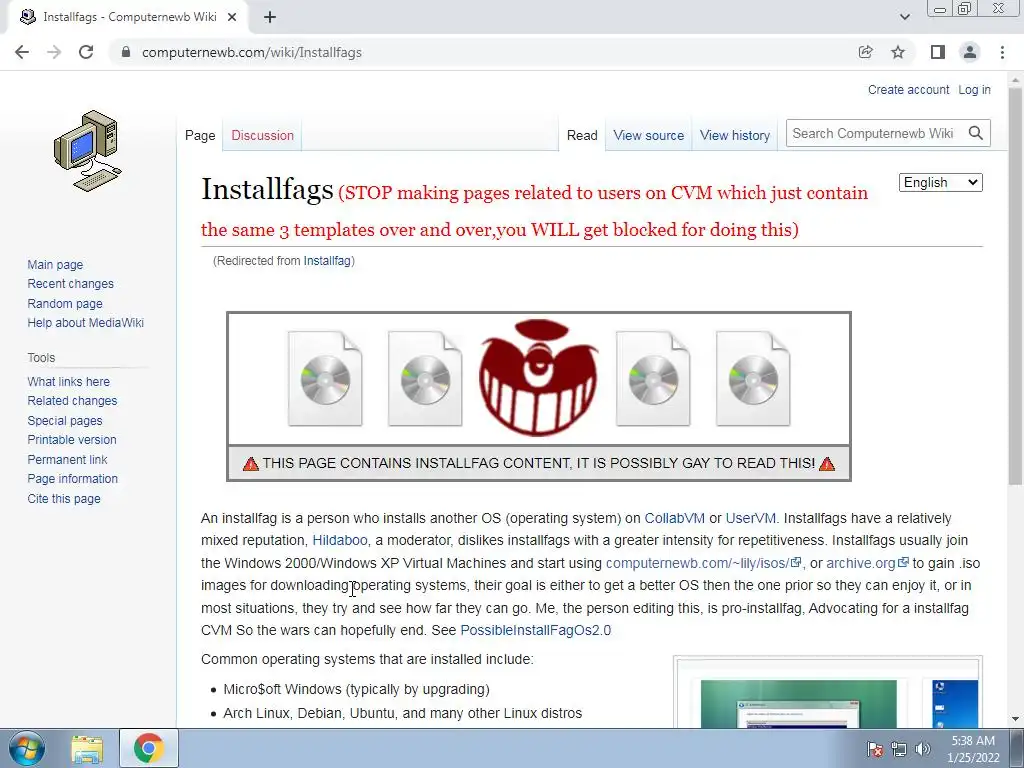Click the browser forward arrow
Screen dimensions: 1024x768
click(54, 52)
